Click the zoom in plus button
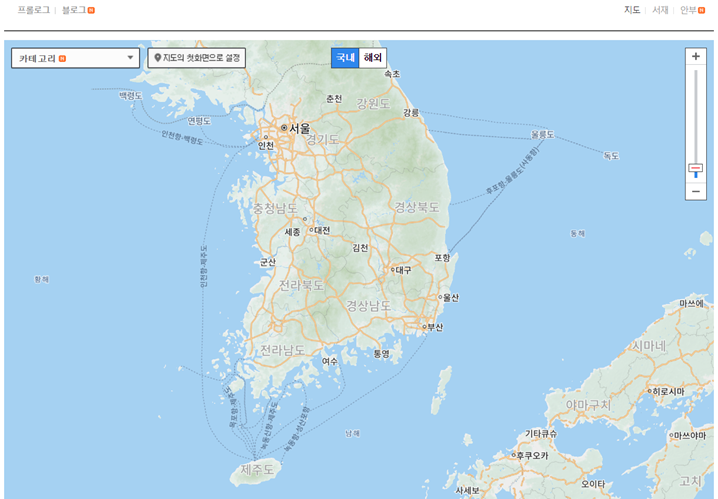This screenshot has width=718, height=499. click(696, 56)
